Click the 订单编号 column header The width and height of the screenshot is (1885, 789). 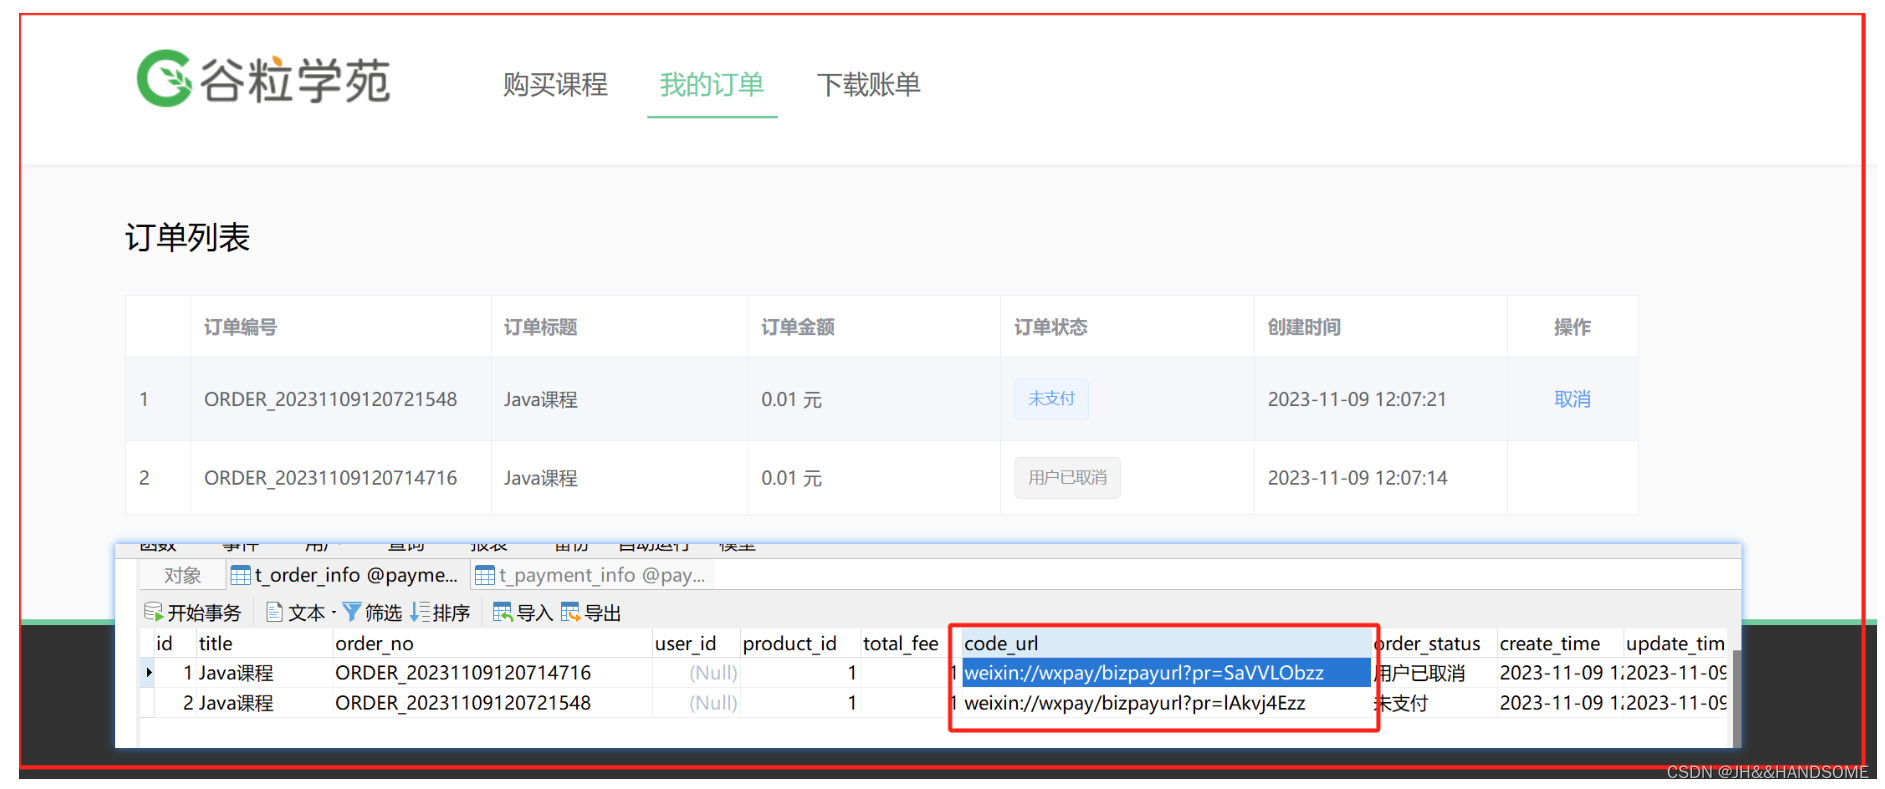tap(240, 327)
